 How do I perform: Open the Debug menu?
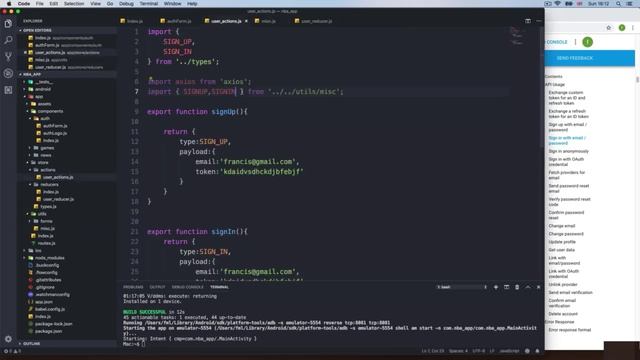(x=126, y=4)
